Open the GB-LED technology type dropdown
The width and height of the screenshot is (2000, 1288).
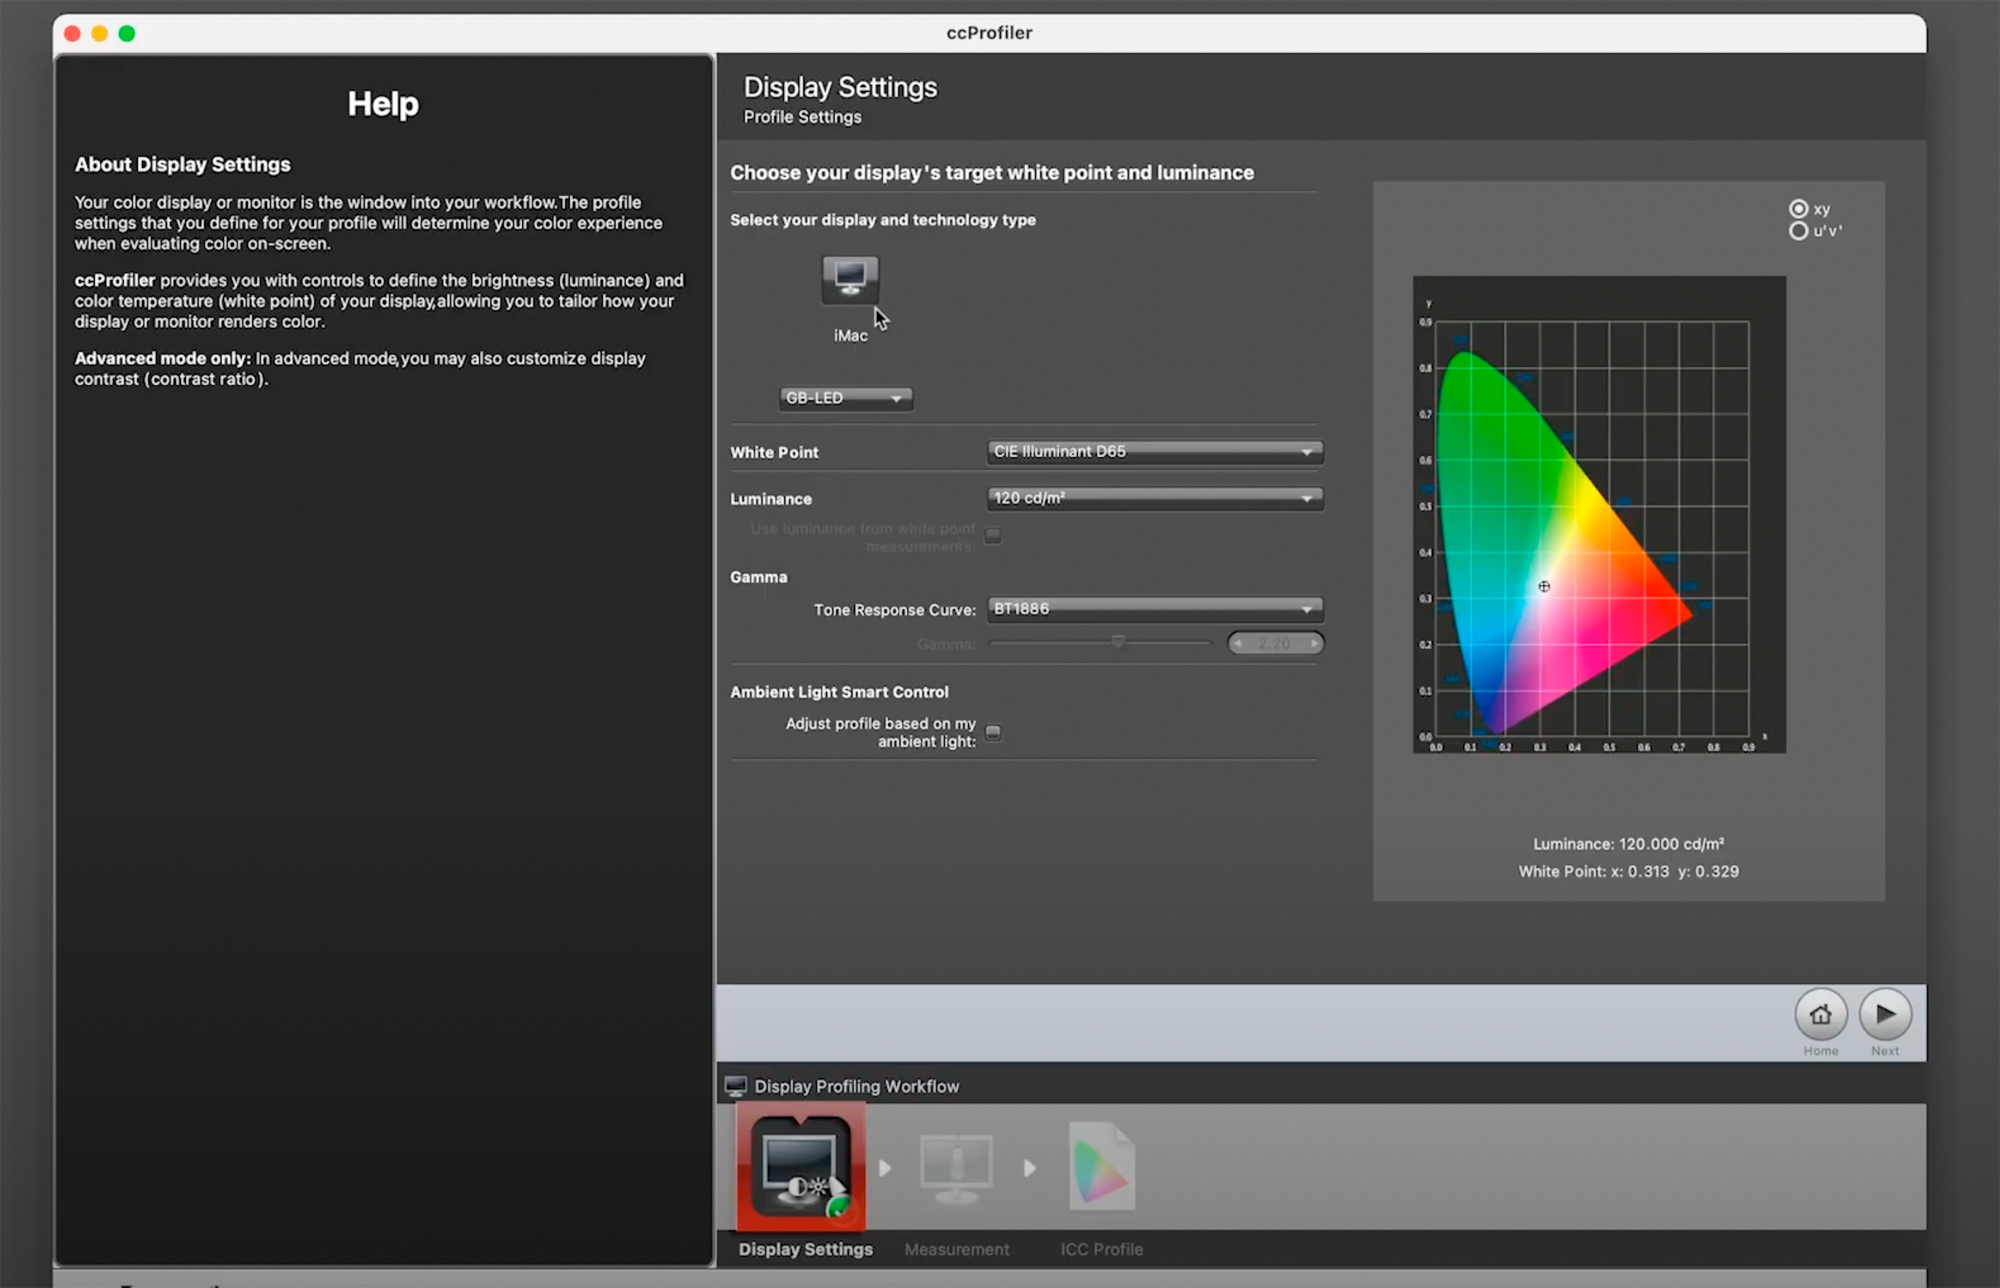click(x=845, y=398)
